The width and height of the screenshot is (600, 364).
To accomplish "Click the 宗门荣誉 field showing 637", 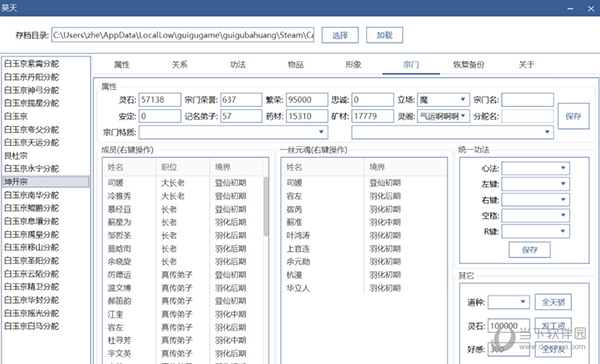I will coord(241,100).
